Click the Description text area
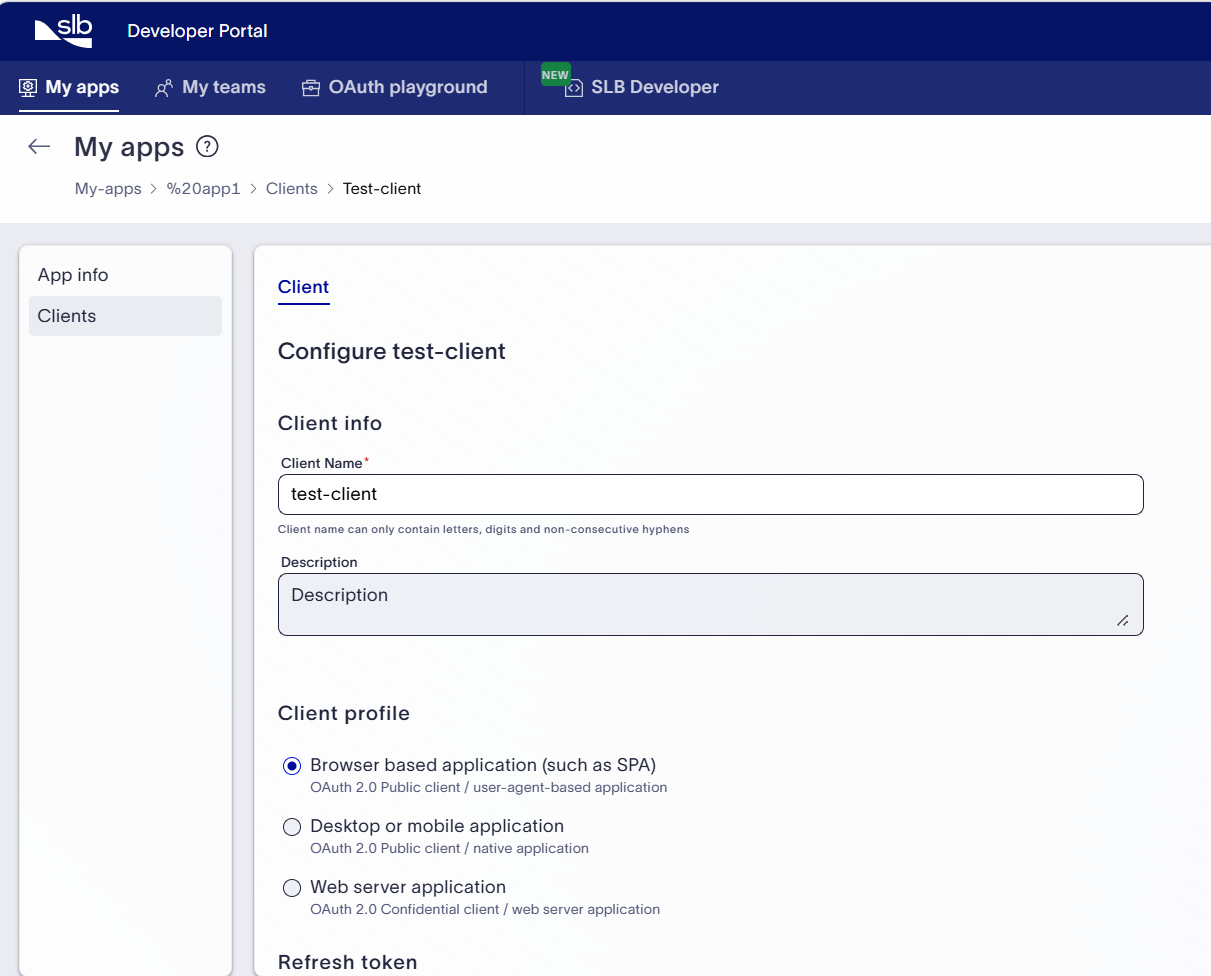The width and height of the screenshot is (1211, 976). [x=710, y=604]
